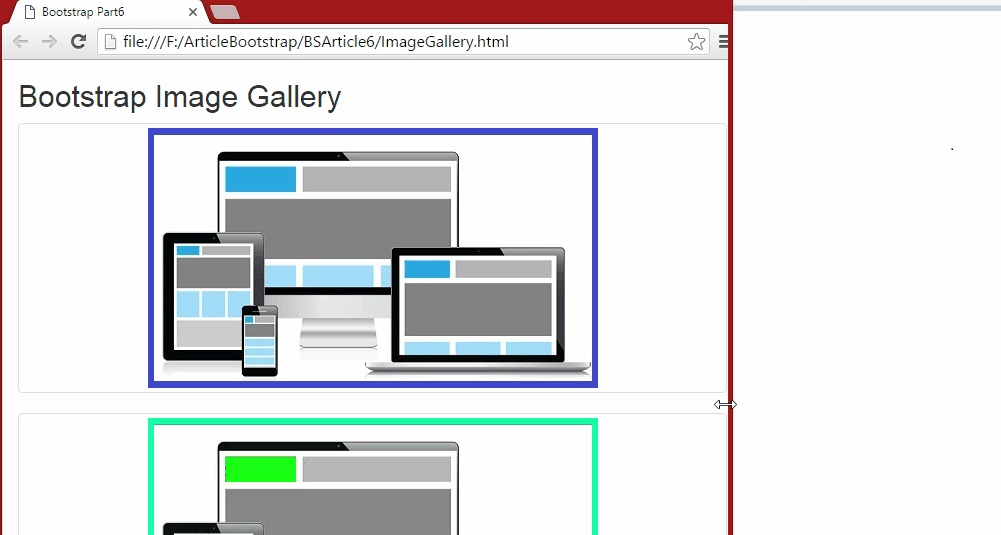Bookmark this page with the star icon
Viewport: 1001px width, 535px height.
pos(696,42)
